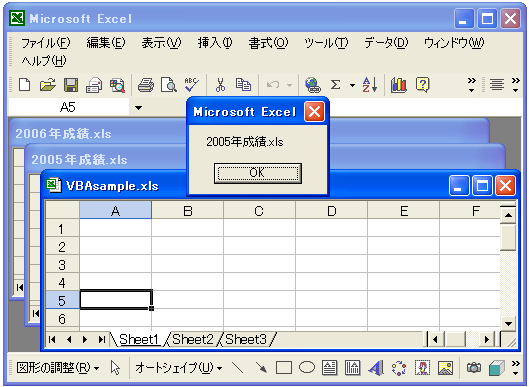Click the camera icon on drawing toolbar
This screenshot has height=387, width=529.
474,367
